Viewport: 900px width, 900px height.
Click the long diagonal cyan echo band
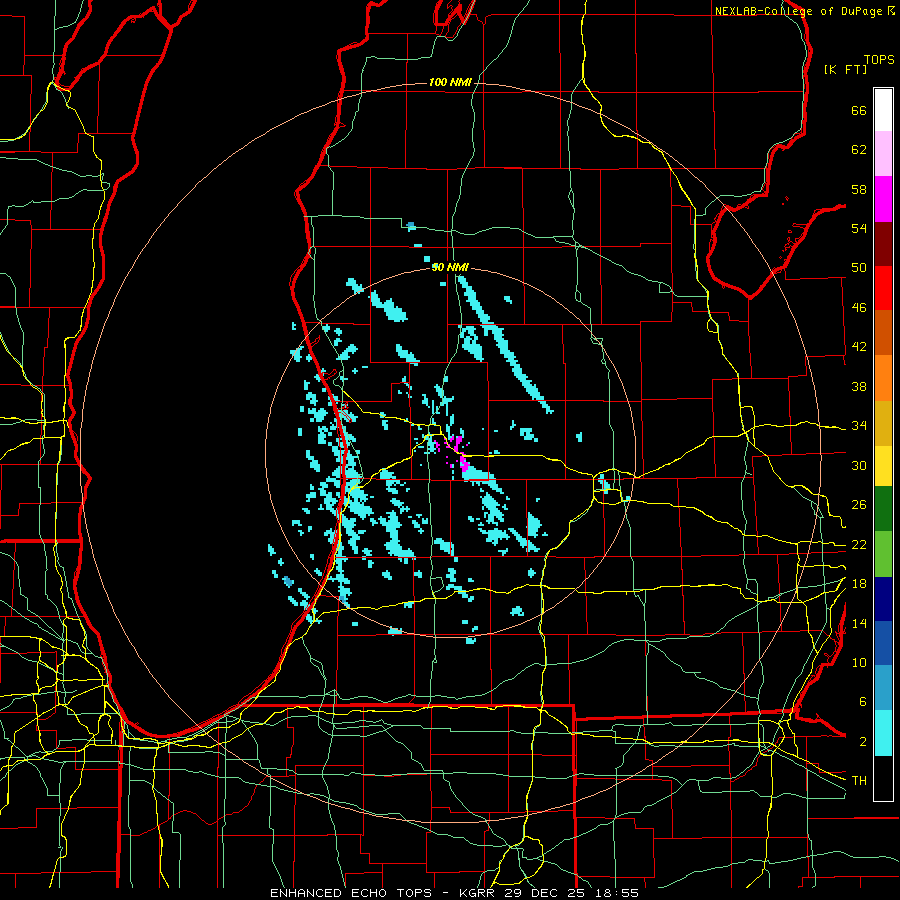(x=503, y=344)
